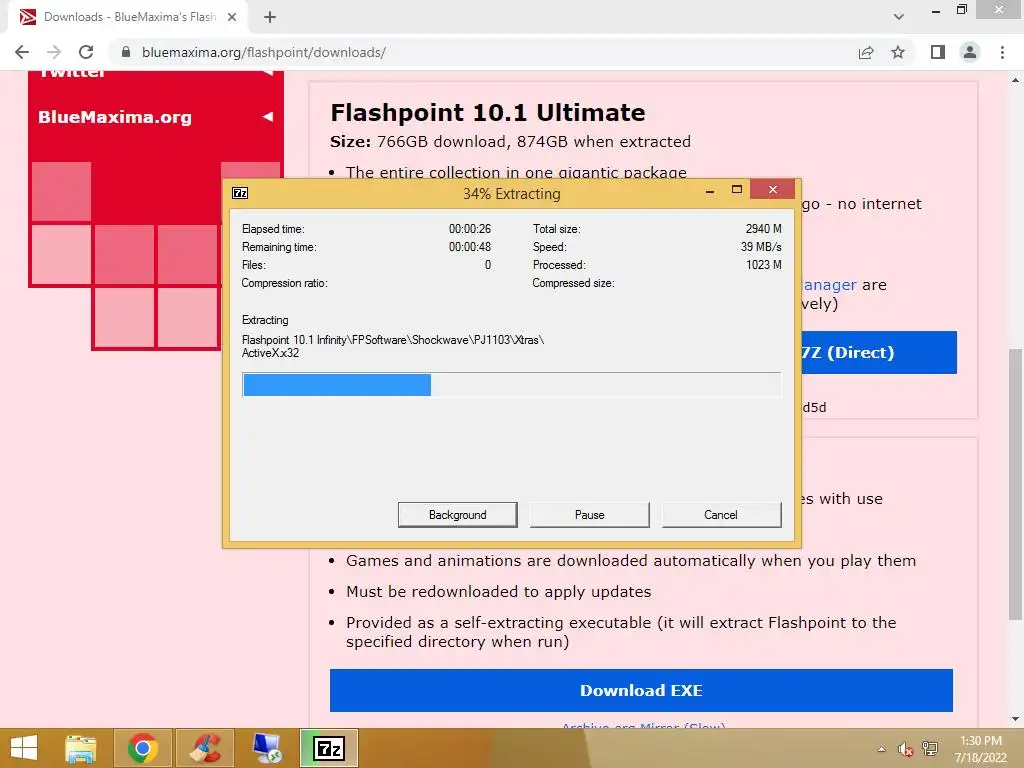
Task: Click the extracting file path text
Action: point(393,346)
